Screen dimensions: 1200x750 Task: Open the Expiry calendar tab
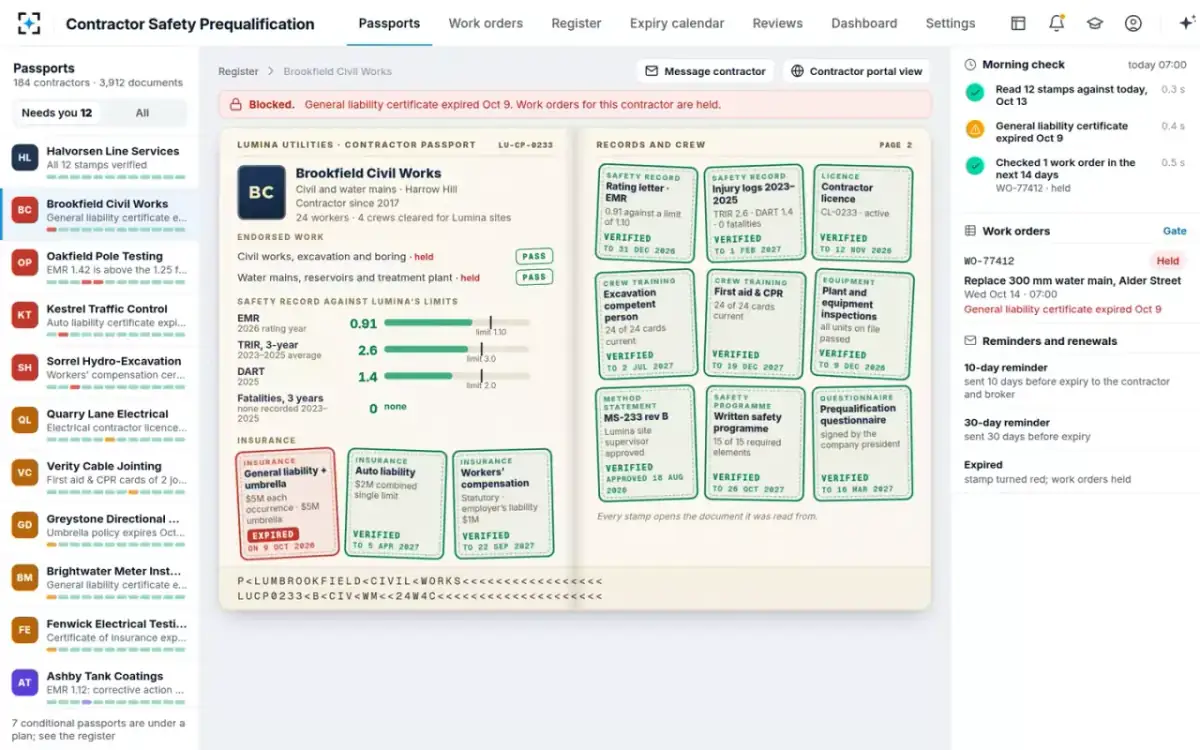click(x=677, y=23)
